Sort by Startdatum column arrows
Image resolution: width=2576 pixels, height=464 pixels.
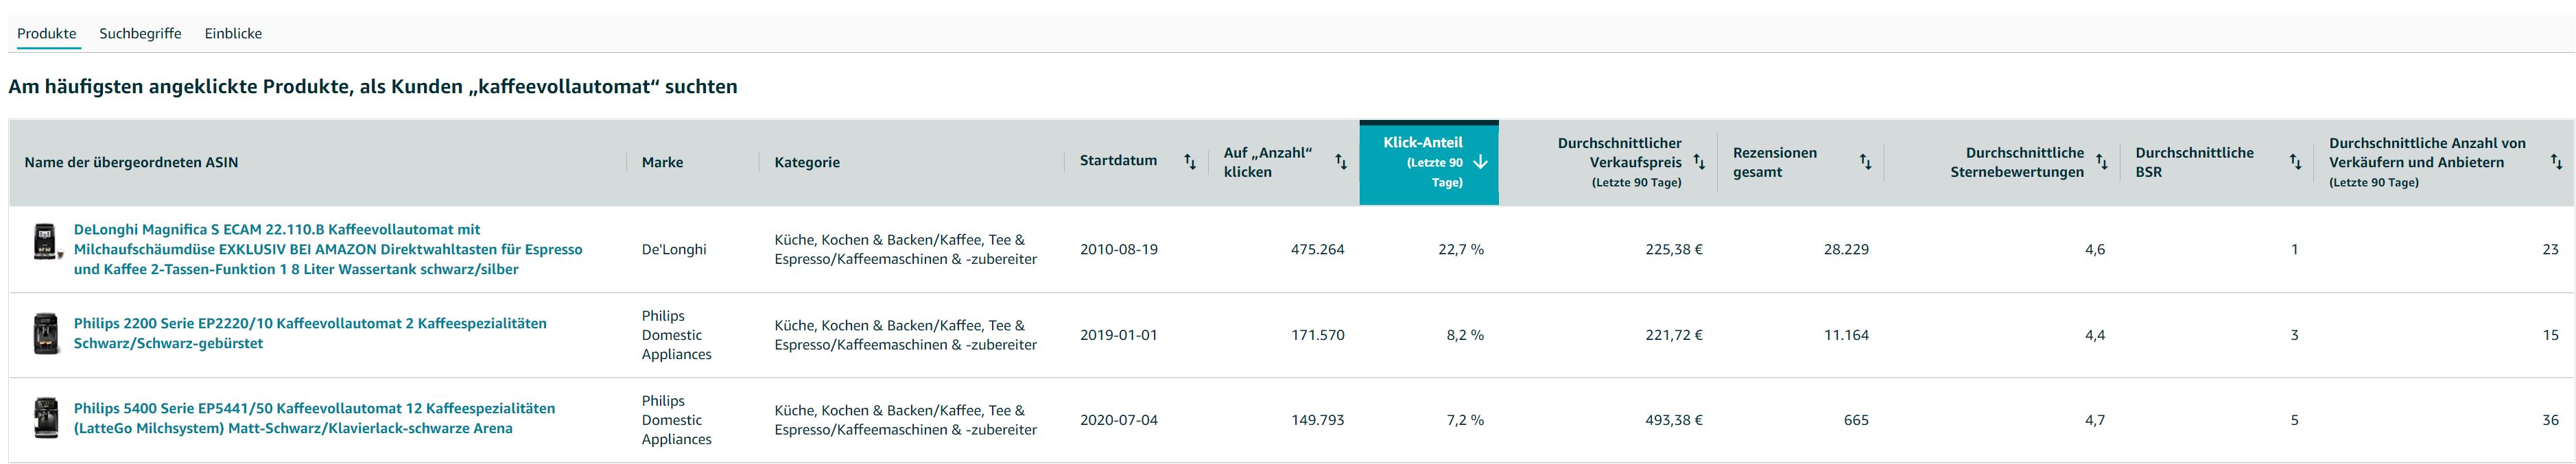coord(1190,162)
